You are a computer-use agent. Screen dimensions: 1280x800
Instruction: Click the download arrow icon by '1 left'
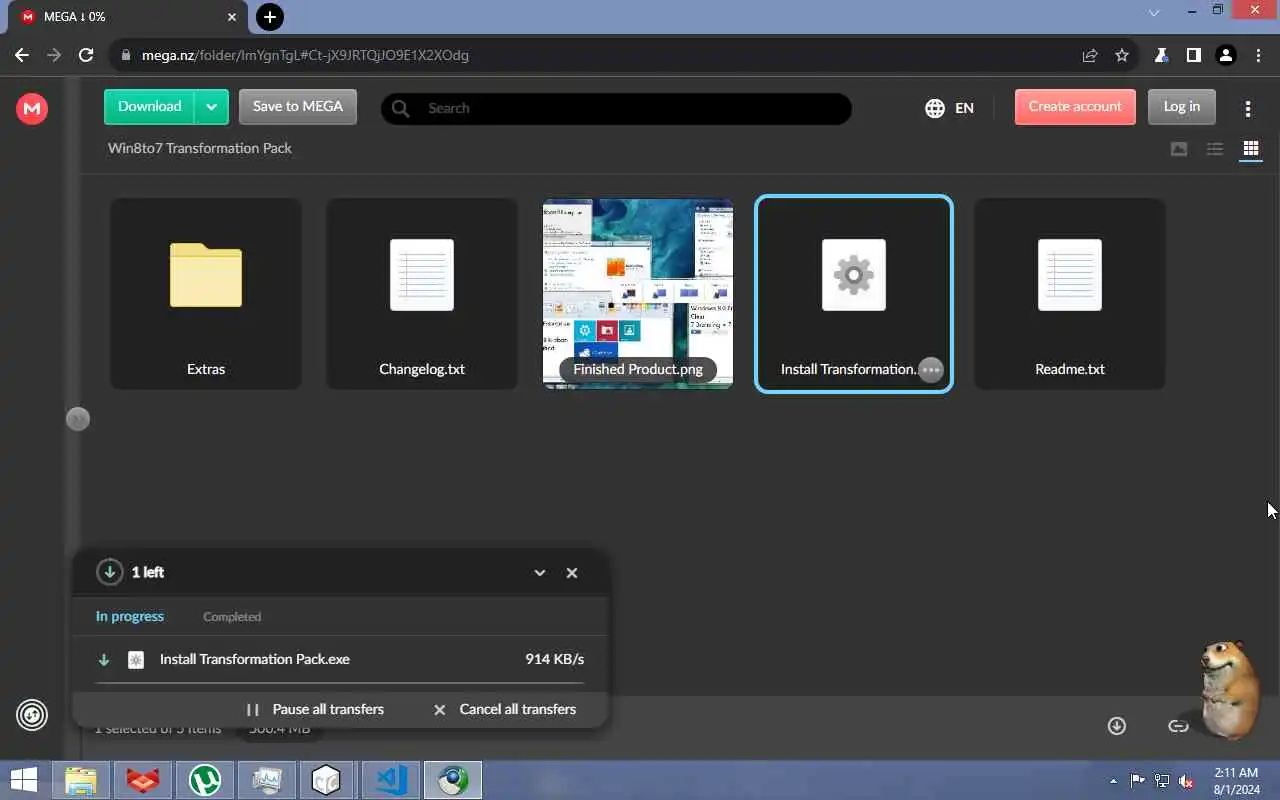point(109,572)
